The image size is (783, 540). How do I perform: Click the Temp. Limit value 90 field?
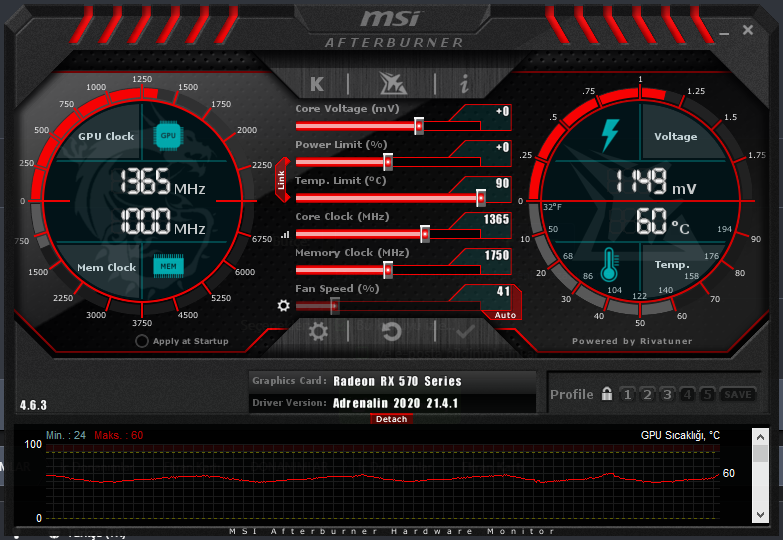click(501, 183)
